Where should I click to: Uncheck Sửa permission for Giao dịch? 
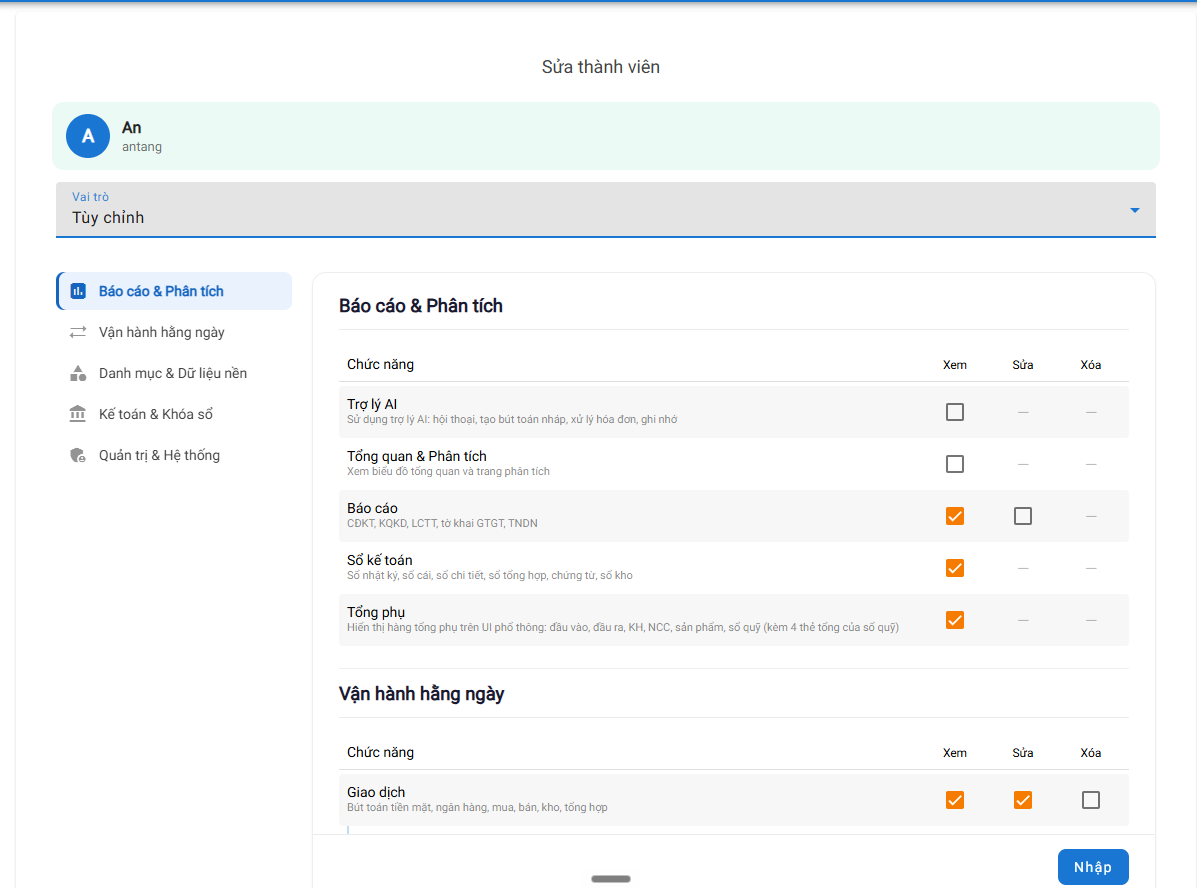click(1023, 800)
